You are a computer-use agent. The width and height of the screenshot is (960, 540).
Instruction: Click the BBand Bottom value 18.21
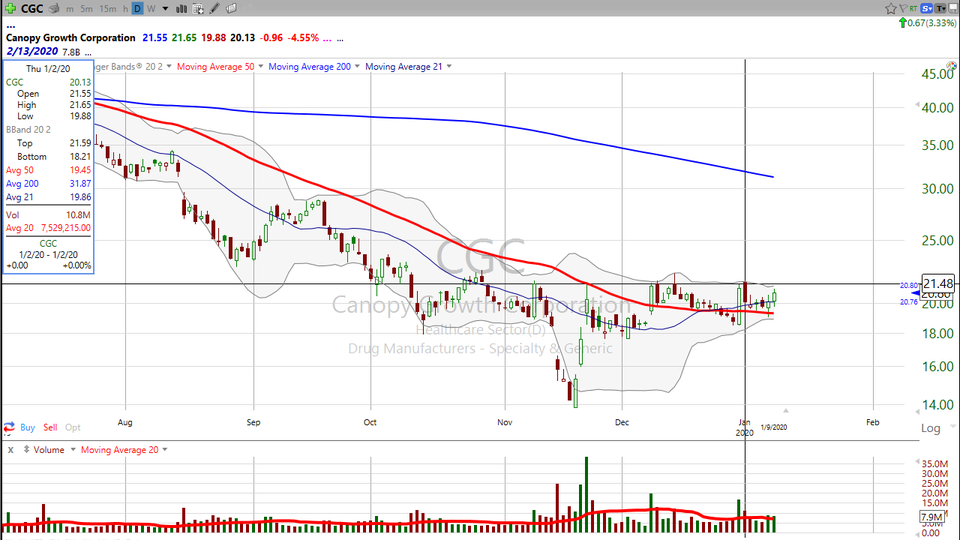coord(80,156)
